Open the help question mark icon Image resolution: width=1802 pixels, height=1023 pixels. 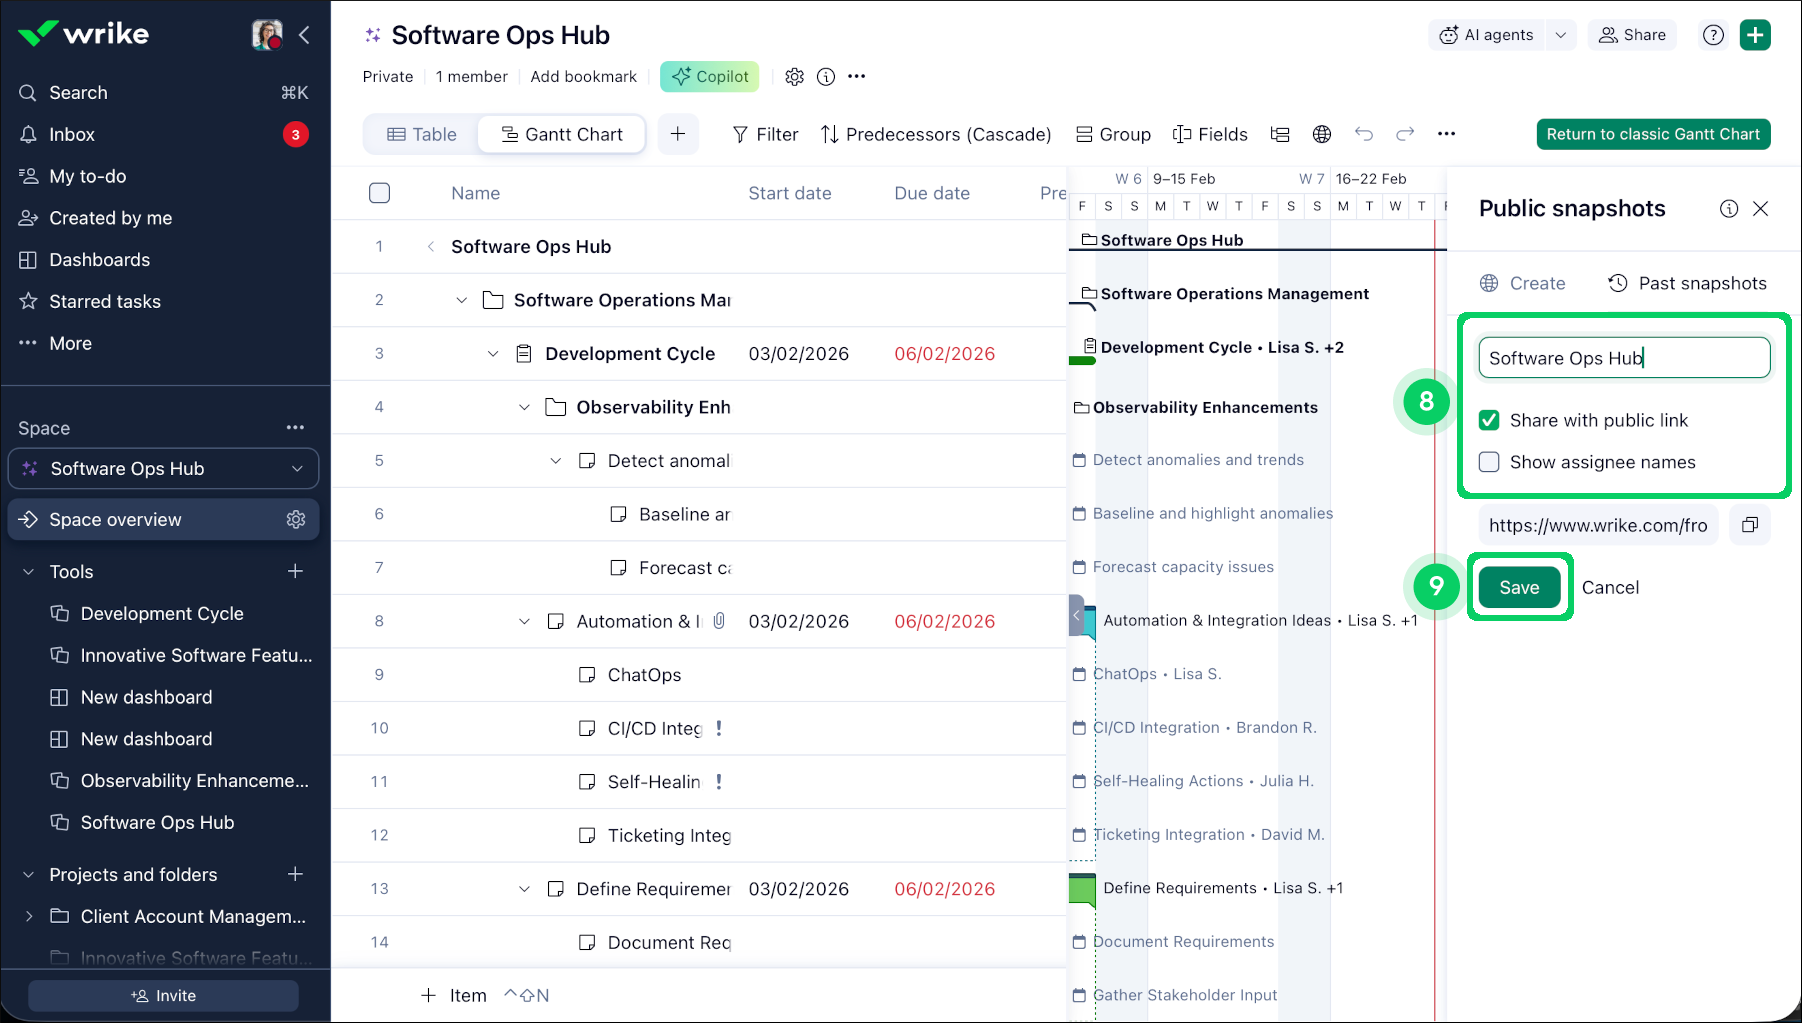point(1713,35)
